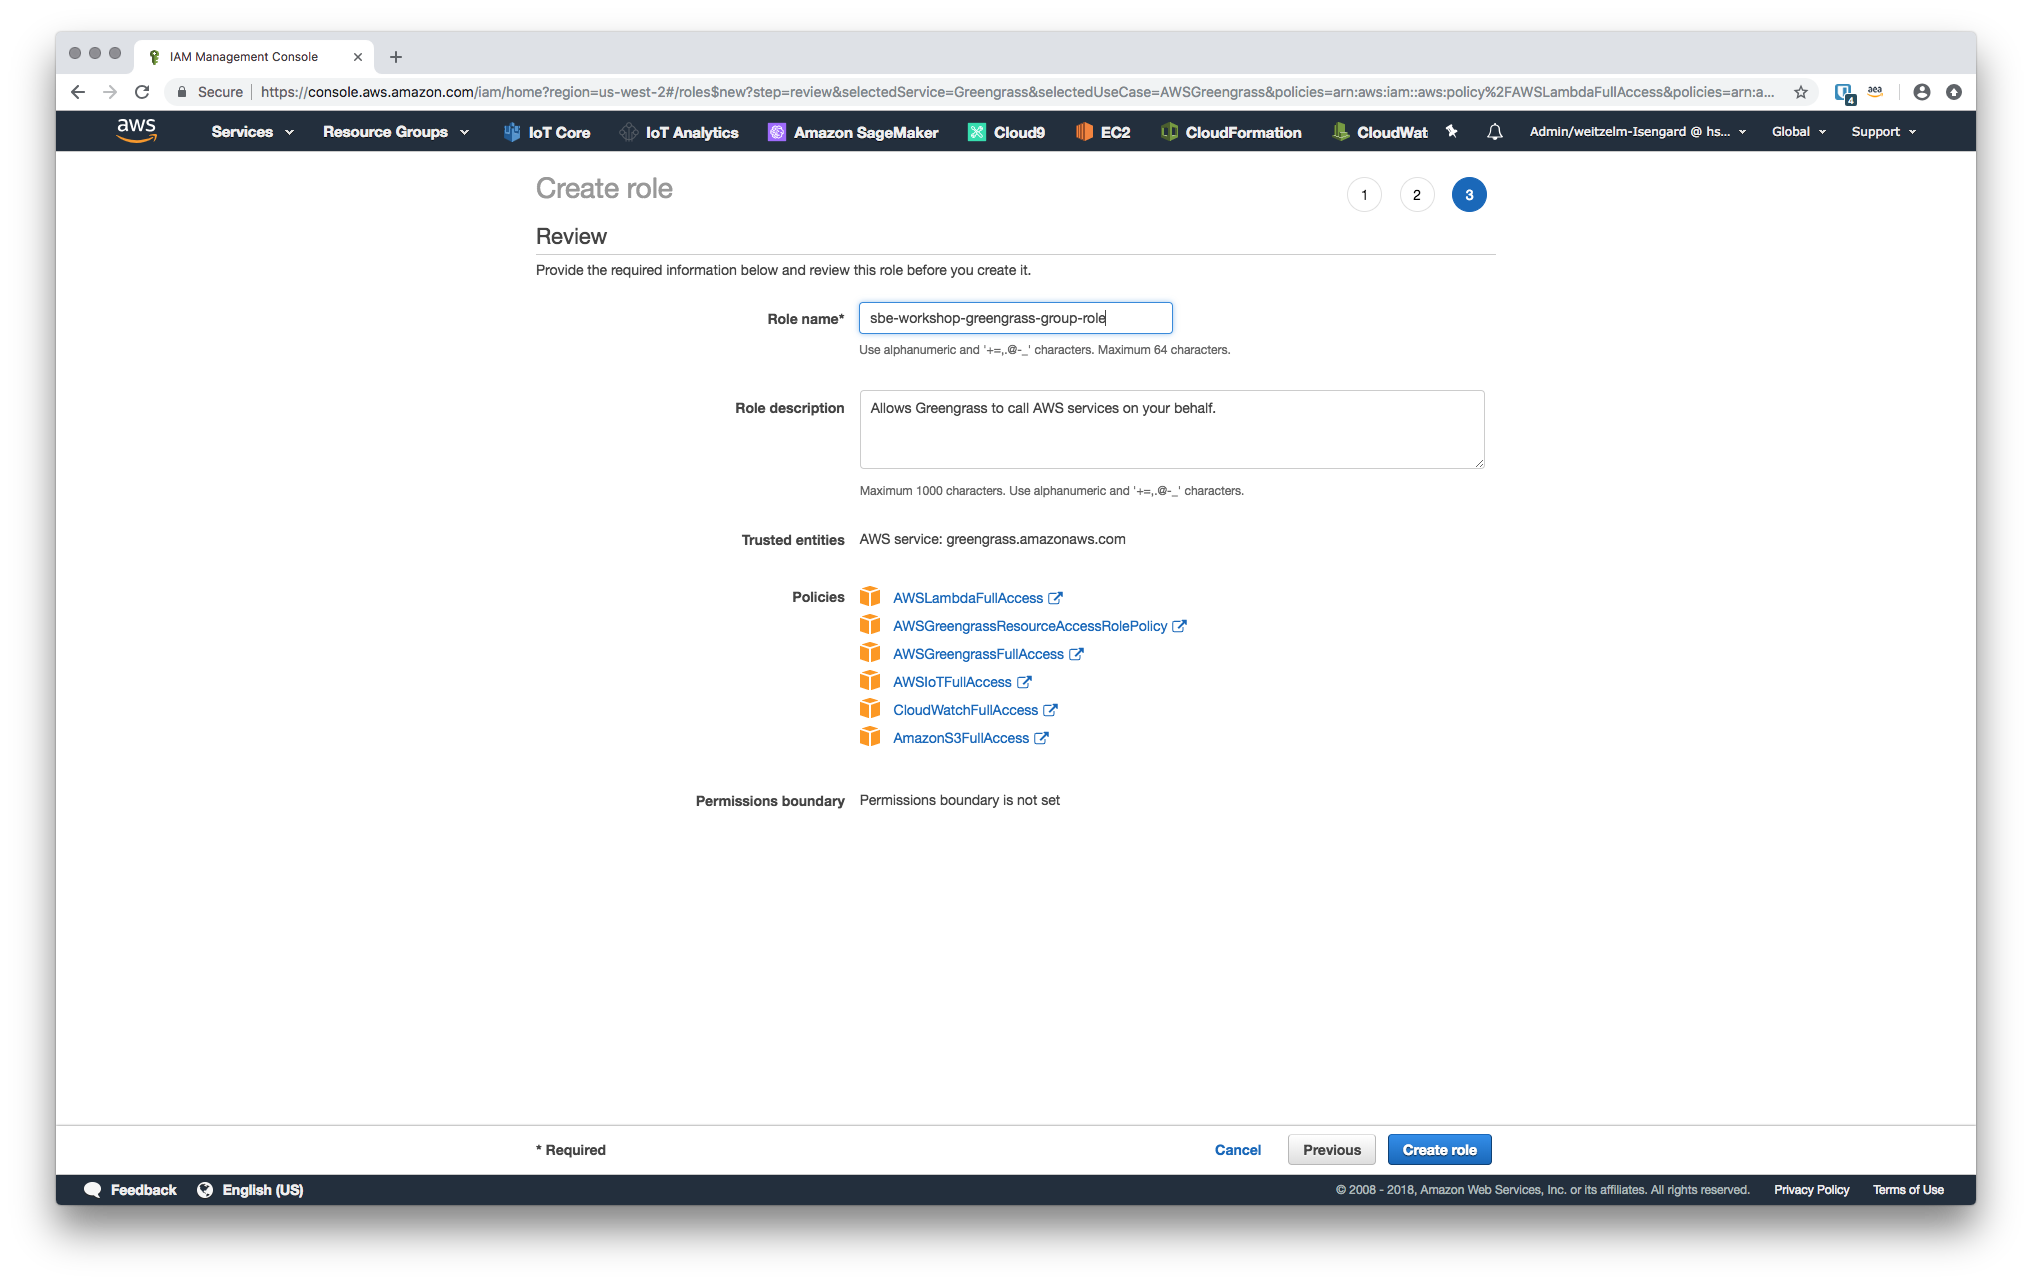2032x1285 pixels.
Task: Click the Amazon extension icon
Action: pos(1875,92)
